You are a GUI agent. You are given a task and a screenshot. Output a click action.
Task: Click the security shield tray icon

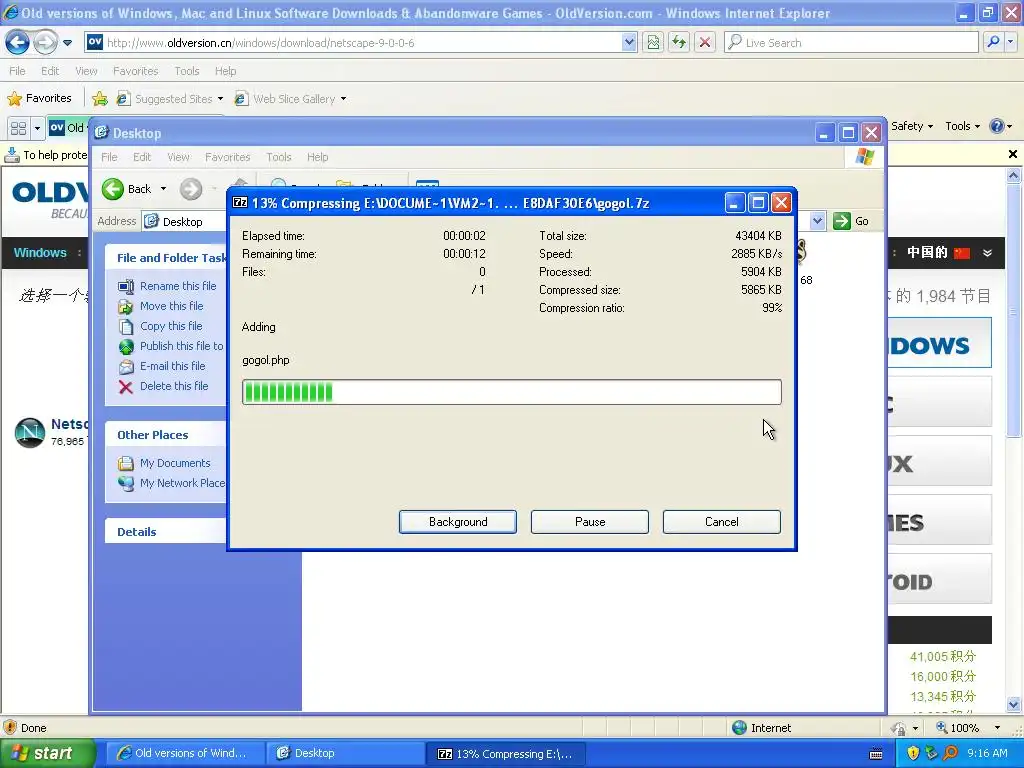point(913,754)
